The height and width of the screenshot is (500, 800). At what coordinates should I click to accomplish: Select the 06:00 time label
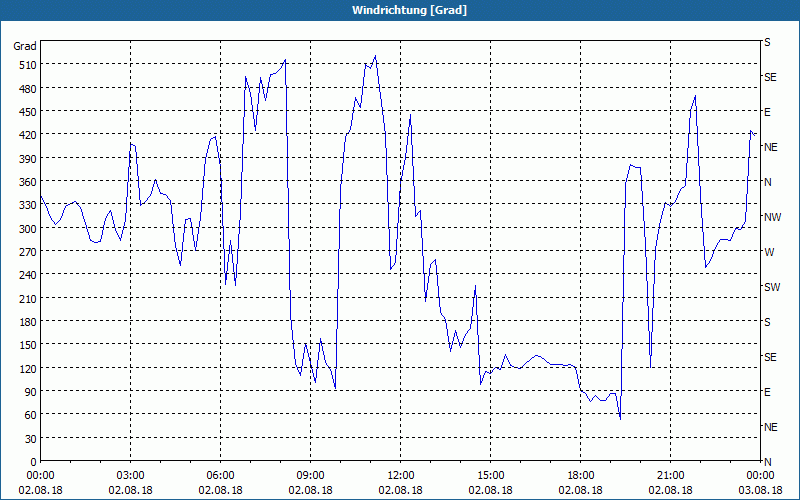[220, 476]
